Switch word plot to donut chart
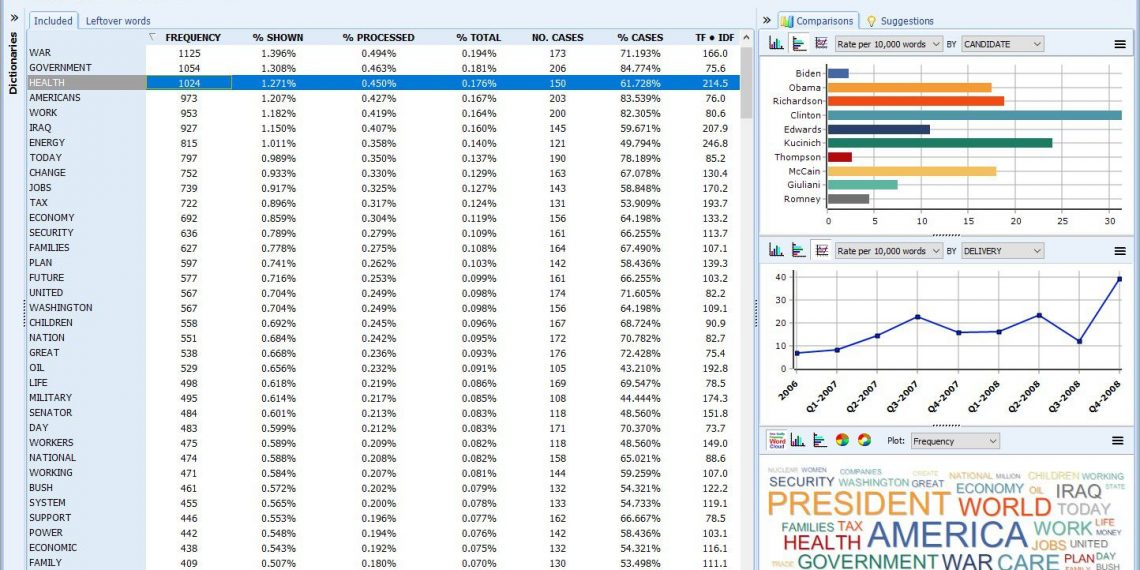Viewport: 1140px width, 570px height. (864, 441)
